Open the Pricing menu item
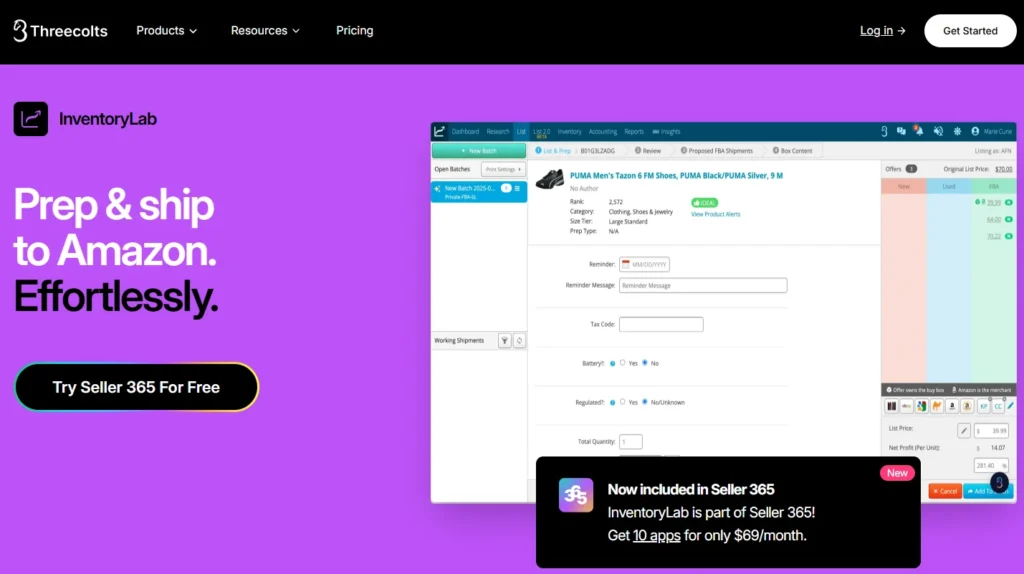This screenshot has width=1024, height=574. 354,31
